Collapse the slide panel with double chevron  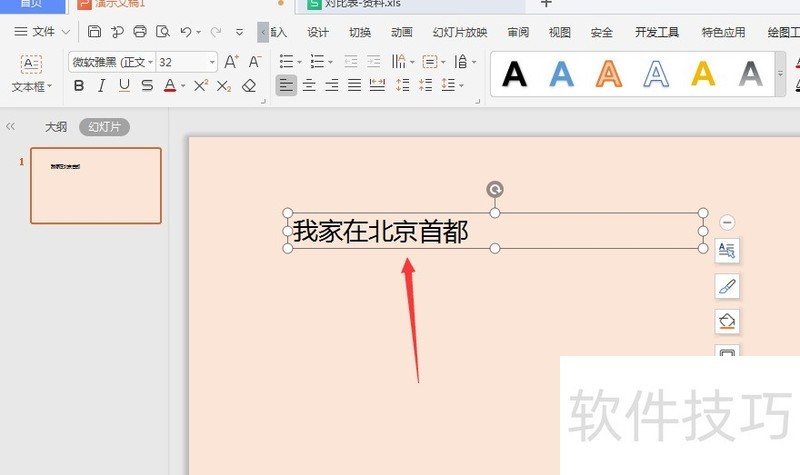[x=10, y=127]
